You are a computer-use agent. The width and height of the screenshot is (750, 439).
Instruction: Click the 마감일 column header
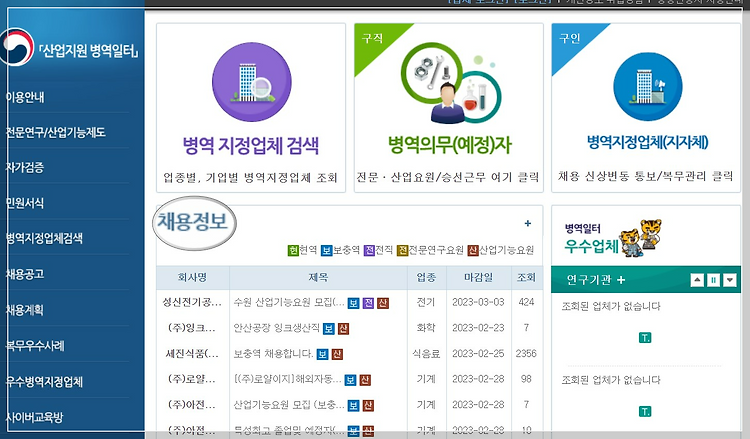tap(478, 277)
